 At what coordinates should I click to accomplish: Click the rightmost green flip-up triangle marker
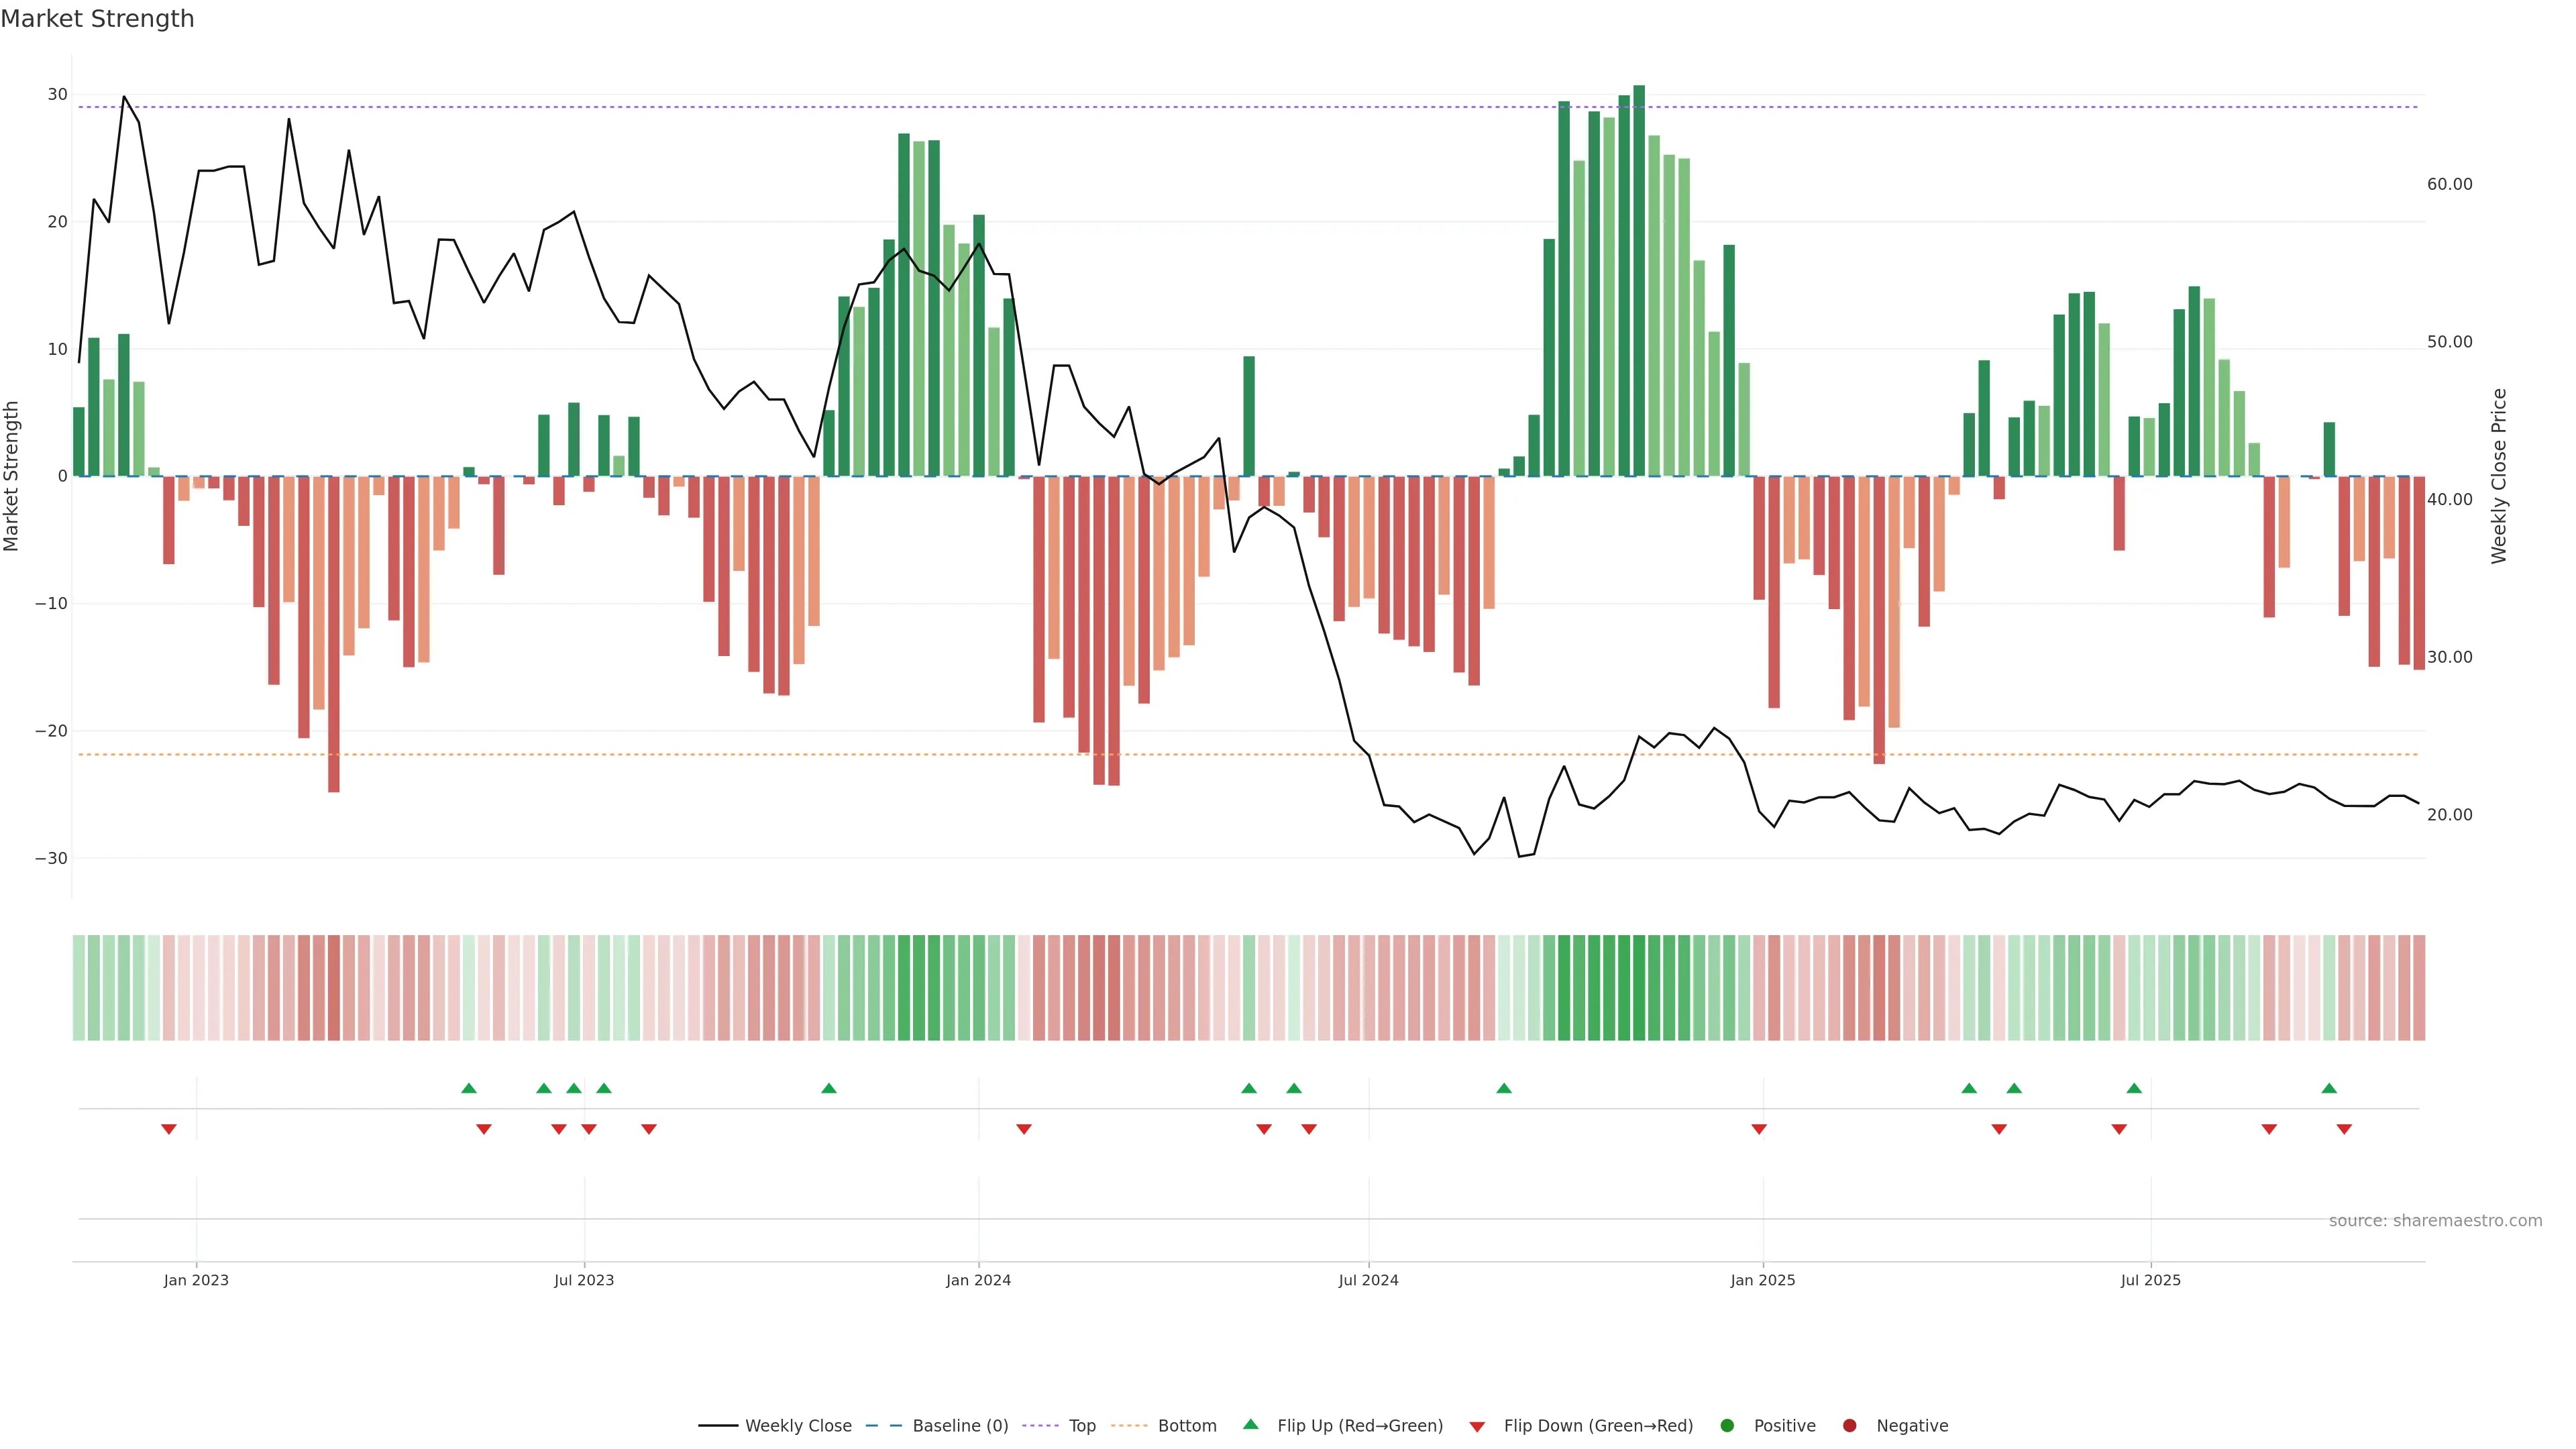[x=2329, y=1088]
